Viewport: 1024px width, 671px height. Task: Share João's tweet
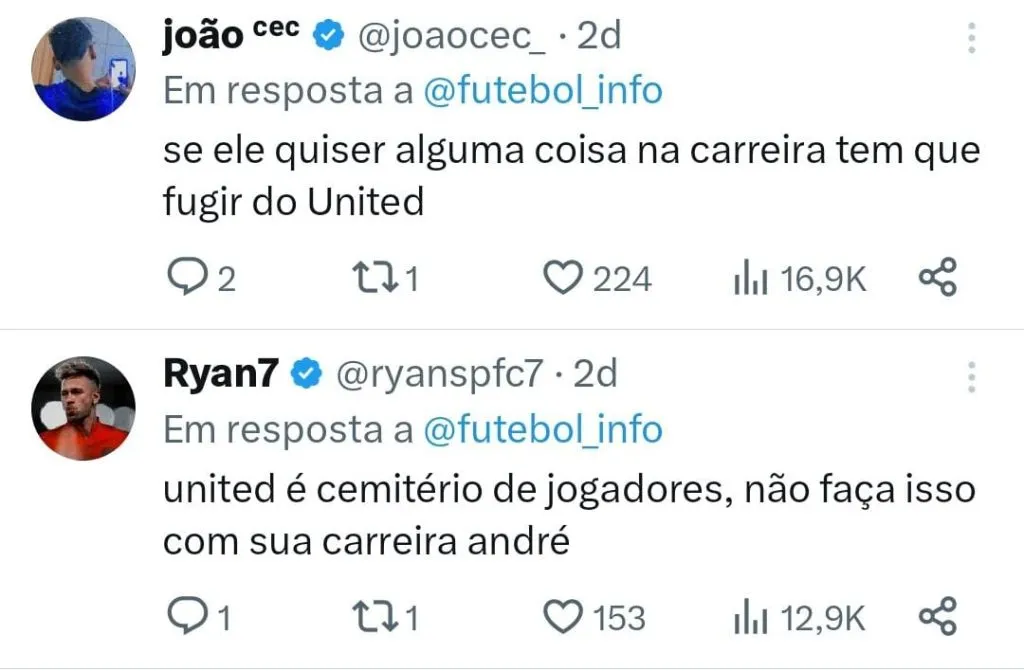click(x=937, y=278)
